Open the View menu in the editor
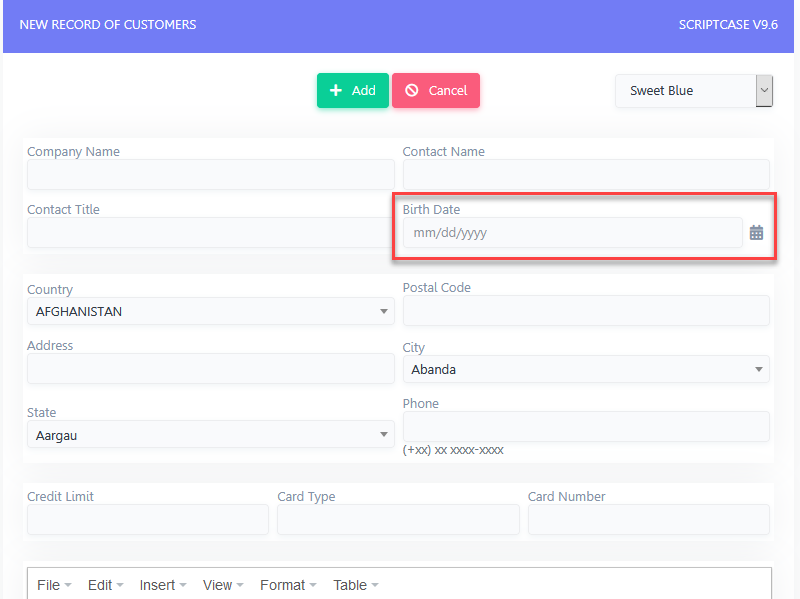 point(223,585)
